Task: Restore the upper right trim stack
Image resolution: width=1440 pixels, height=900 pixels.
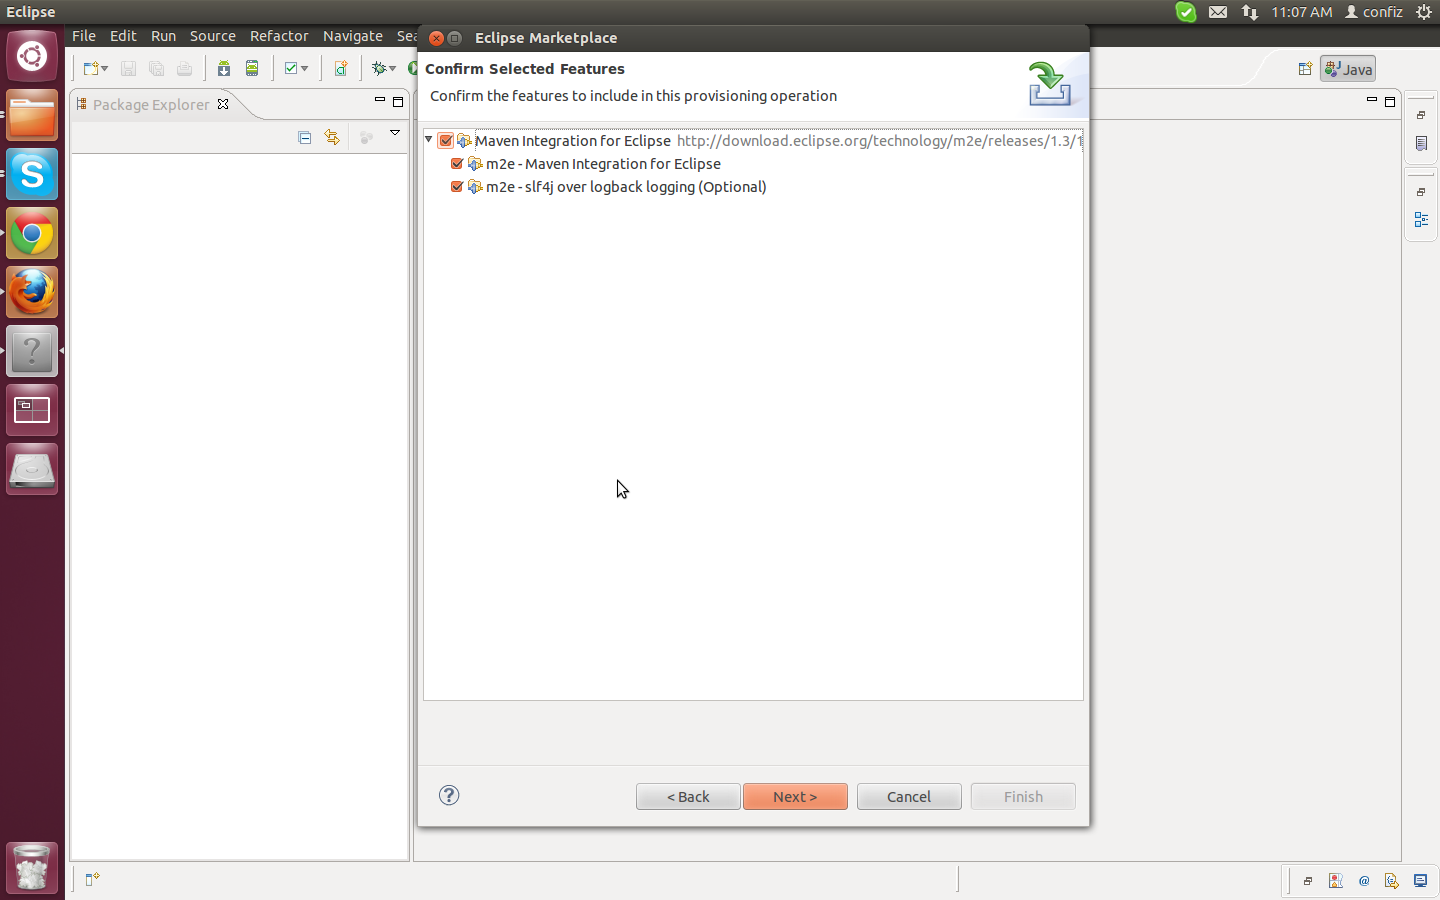Action: 1421,115
